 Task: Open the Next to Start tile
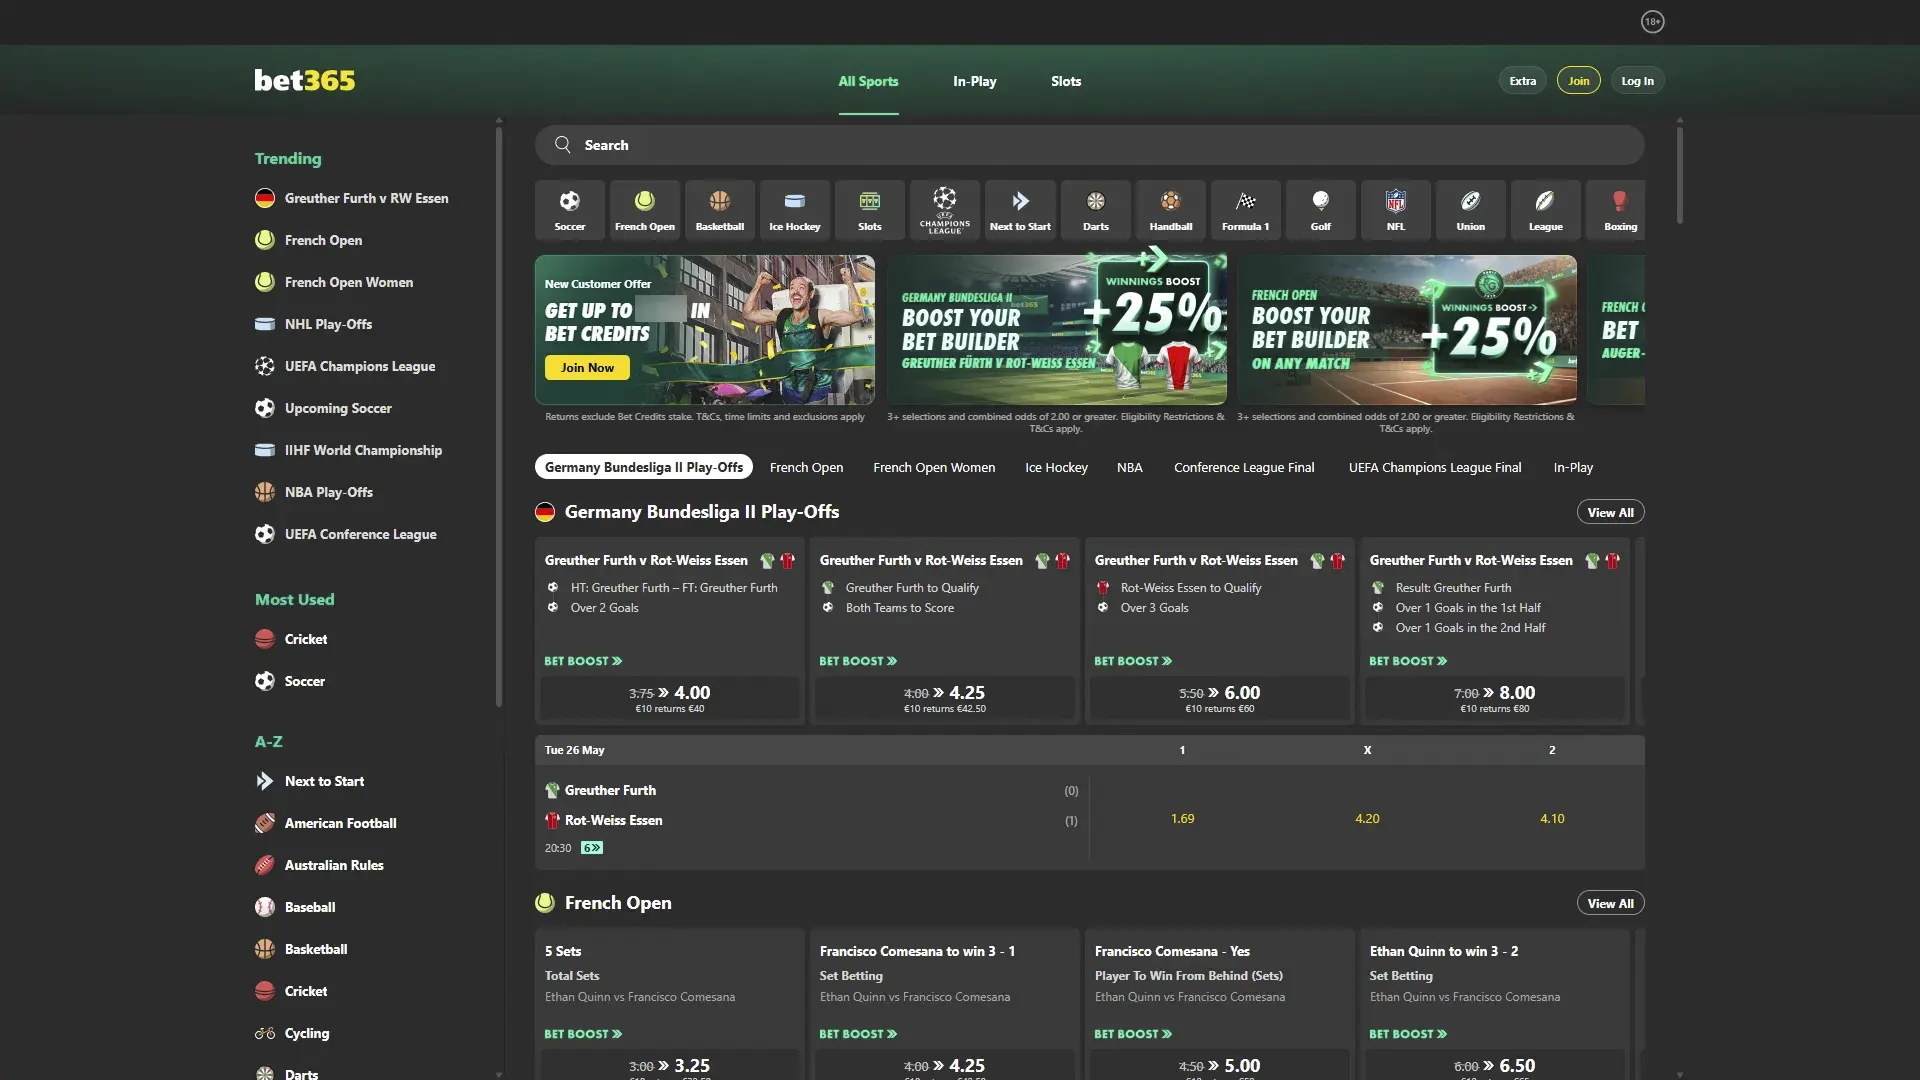click(1020, 210)
